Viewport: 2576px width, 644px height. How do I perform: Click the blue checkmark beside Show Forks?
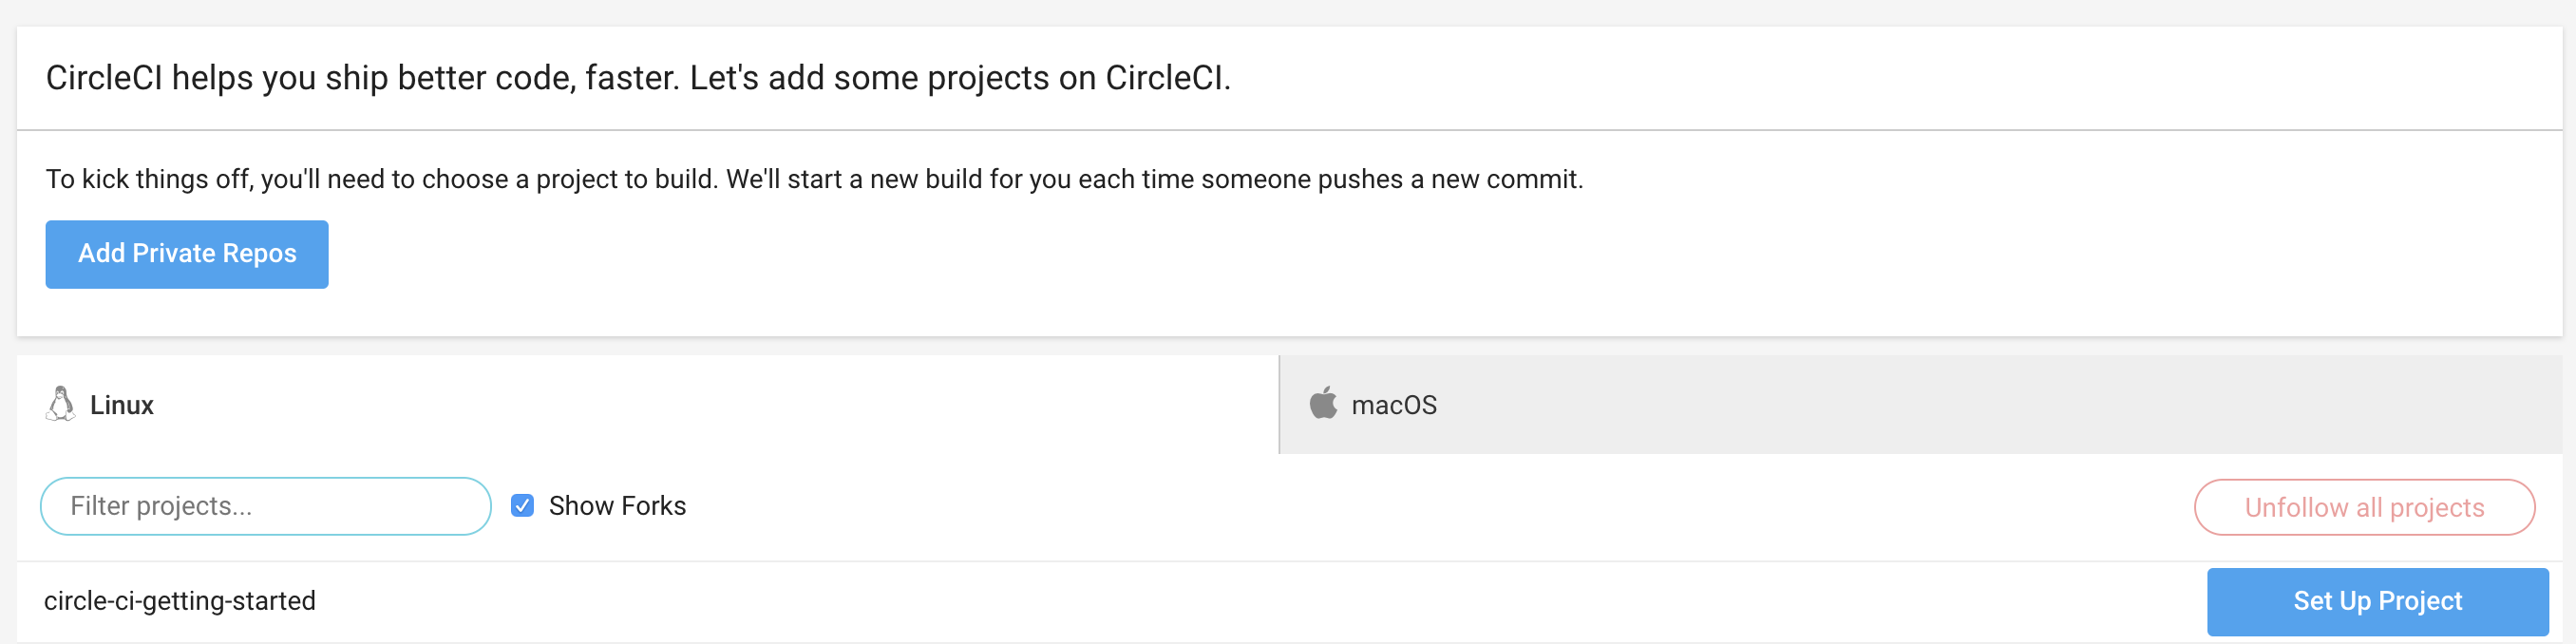click(522, 506)
